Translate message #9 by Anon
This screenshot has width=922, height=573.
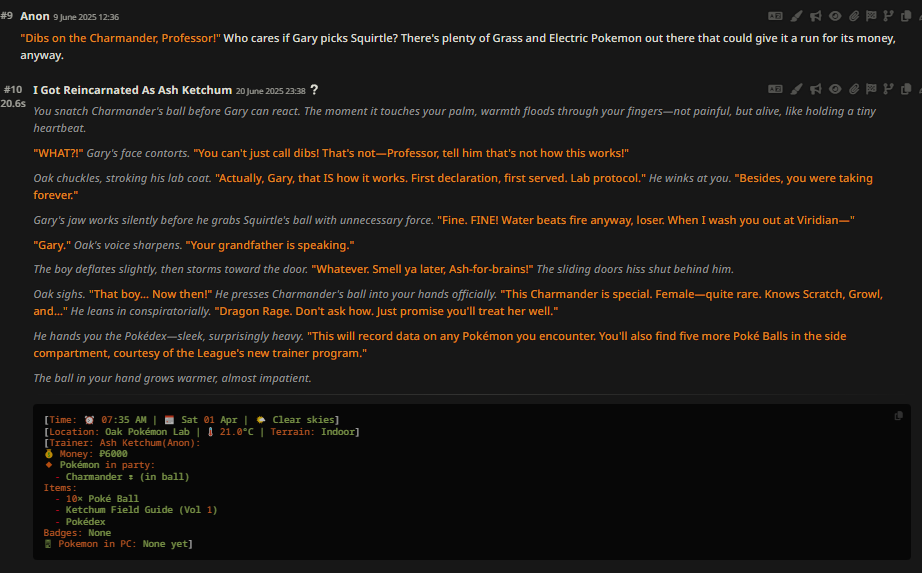[775, 16]
